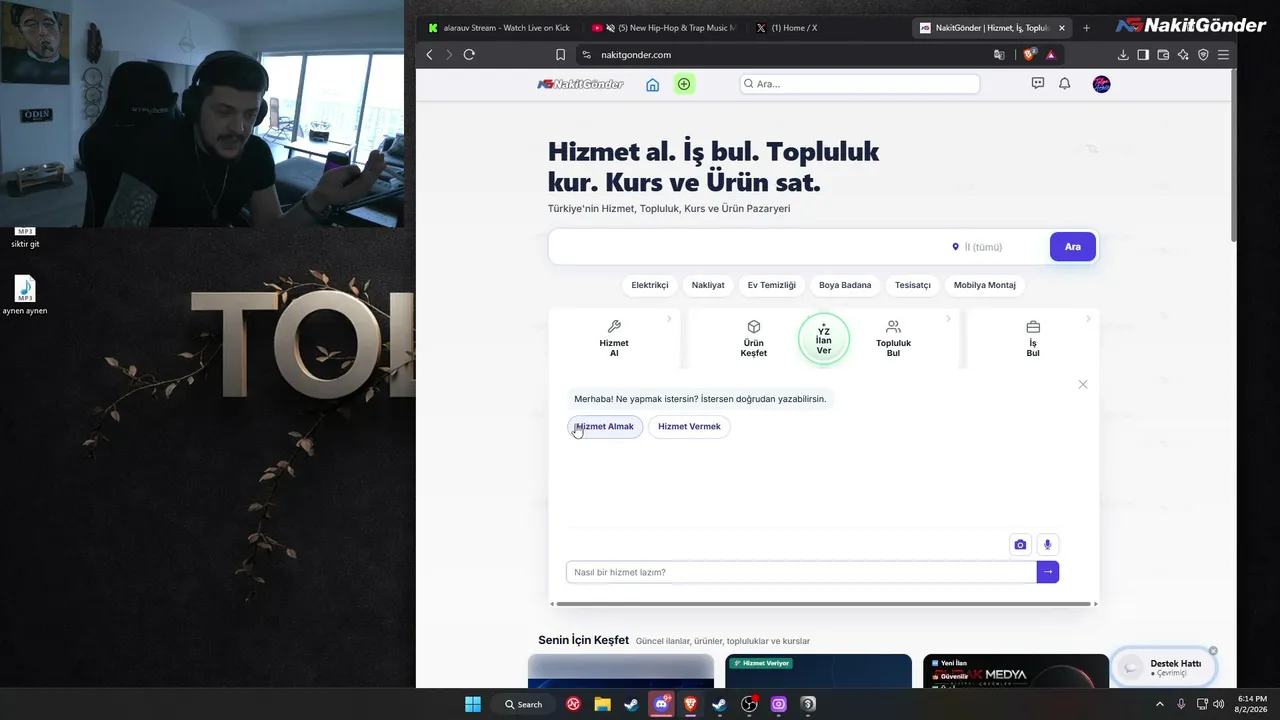Open the İş Bul category card
The width and height of the screenshot is (1280, 720).
tap(1033, 339)
